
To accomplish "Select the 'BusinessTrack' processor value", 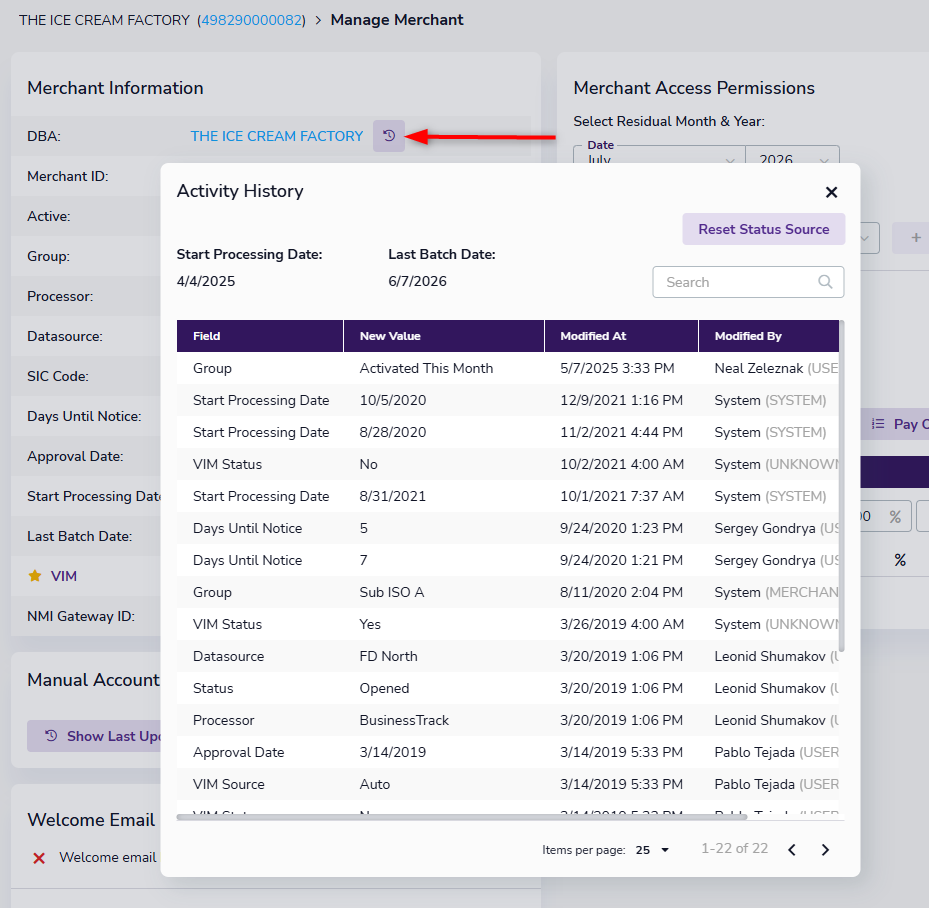I will click(x=404, y=720).
